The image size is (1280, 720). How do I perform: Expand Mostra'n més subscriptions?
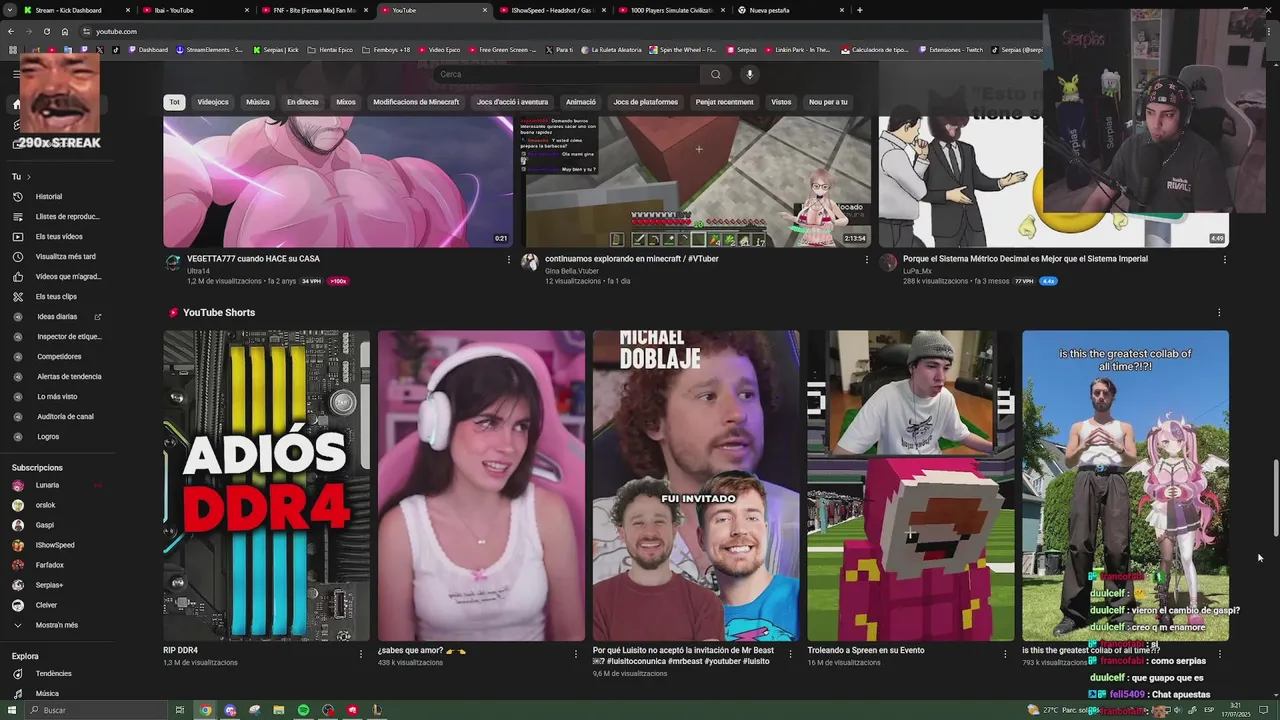click(56, 625)
